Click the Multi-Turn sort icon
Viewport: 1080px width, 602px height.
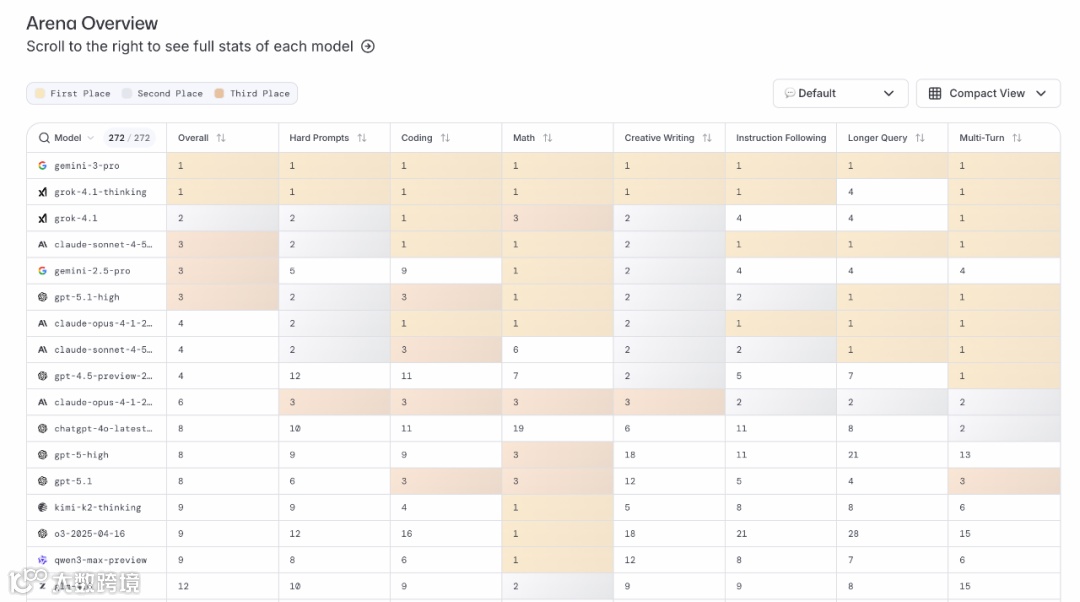click(1017, 138)
